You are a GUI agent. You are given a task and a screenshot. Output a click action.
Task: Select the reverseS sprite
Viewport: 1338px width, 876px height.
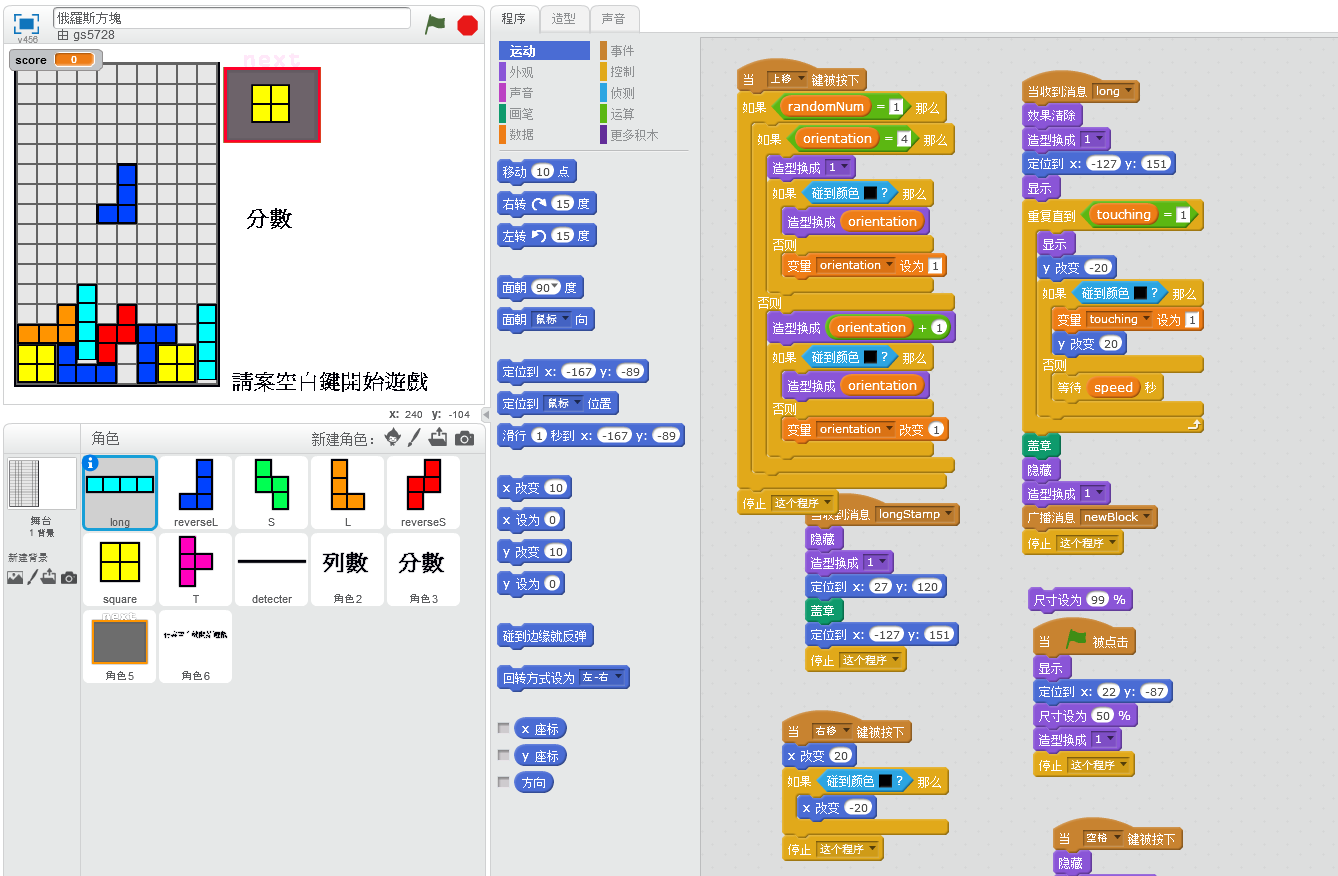coord(423,492)
